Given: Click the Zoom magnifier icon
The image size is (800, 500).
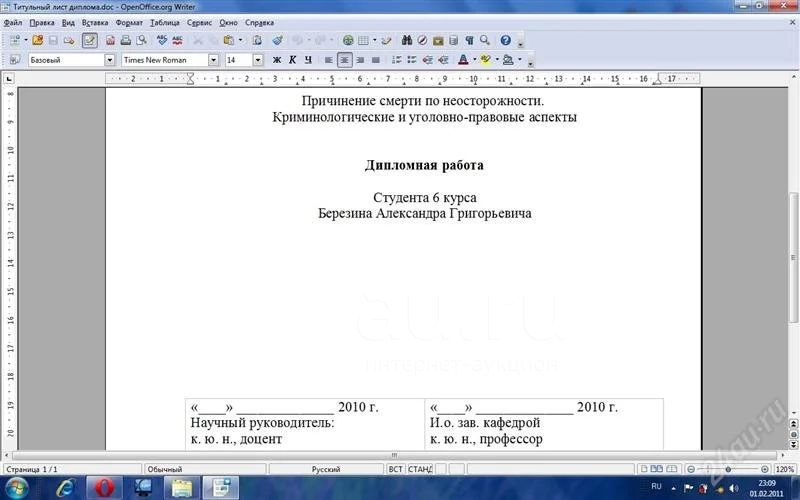Looking at the screenshot, I should coord(485,40).
